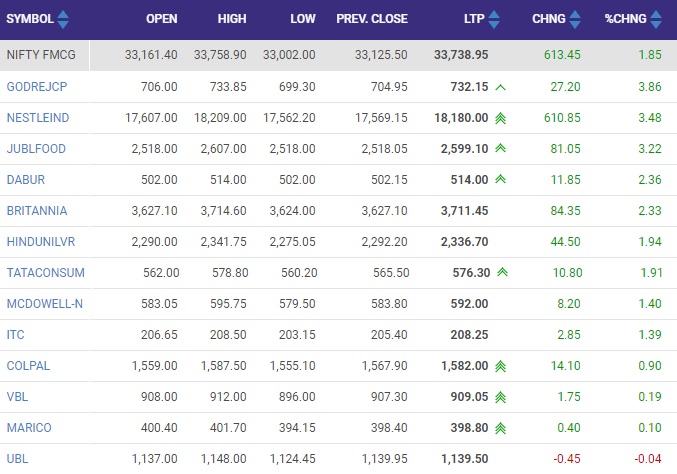The height and width of the screenshot is (474, 677).
Task: Click triple up-arrow icon beside NESTLEIND LTP
Action: pos(500,118)
